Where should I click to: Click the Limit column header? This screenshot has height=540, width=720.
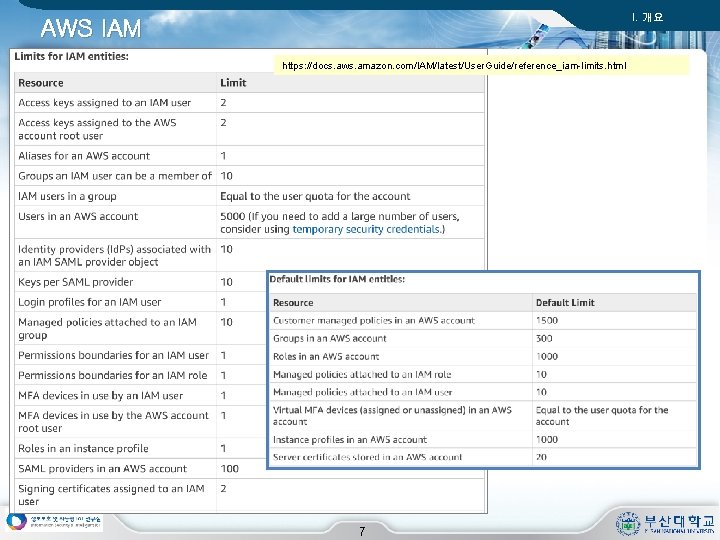coord(233,83)
